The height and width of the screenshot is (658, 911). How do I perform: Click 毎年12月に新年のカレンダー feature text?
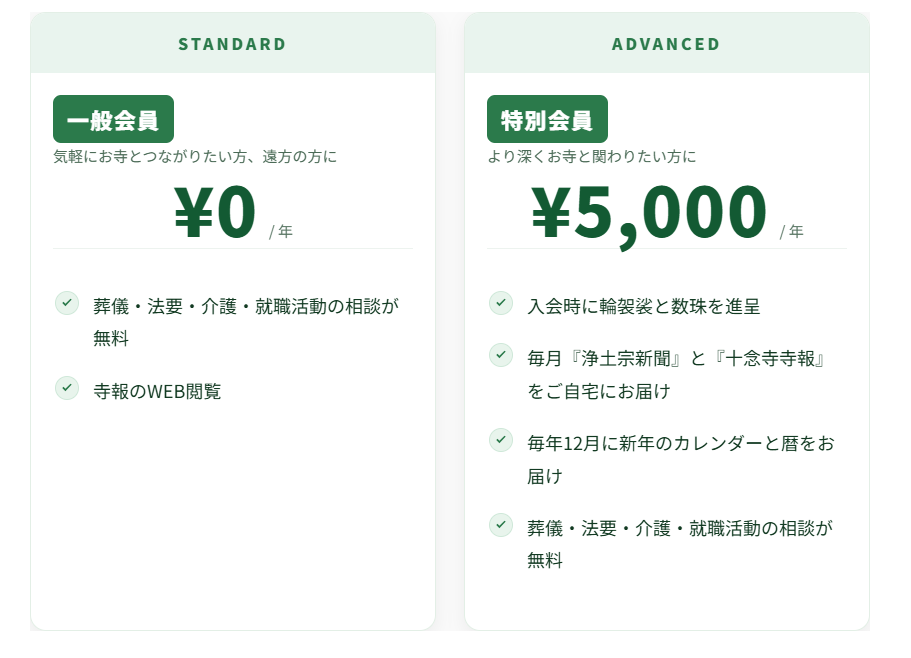point(680,443)
